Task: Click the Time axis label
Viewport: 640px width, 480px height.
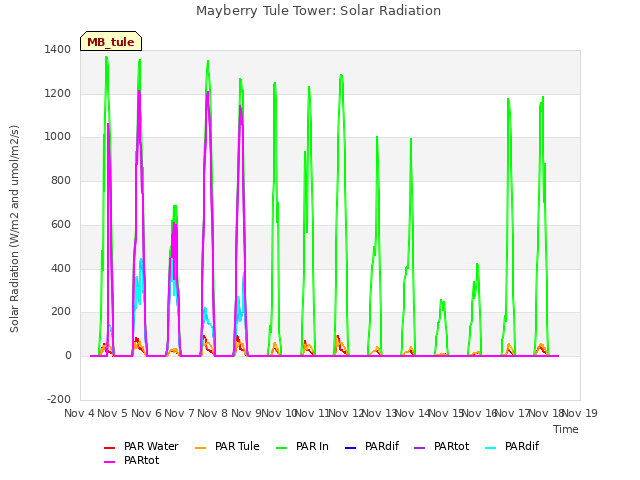Action: click(566, 429)
